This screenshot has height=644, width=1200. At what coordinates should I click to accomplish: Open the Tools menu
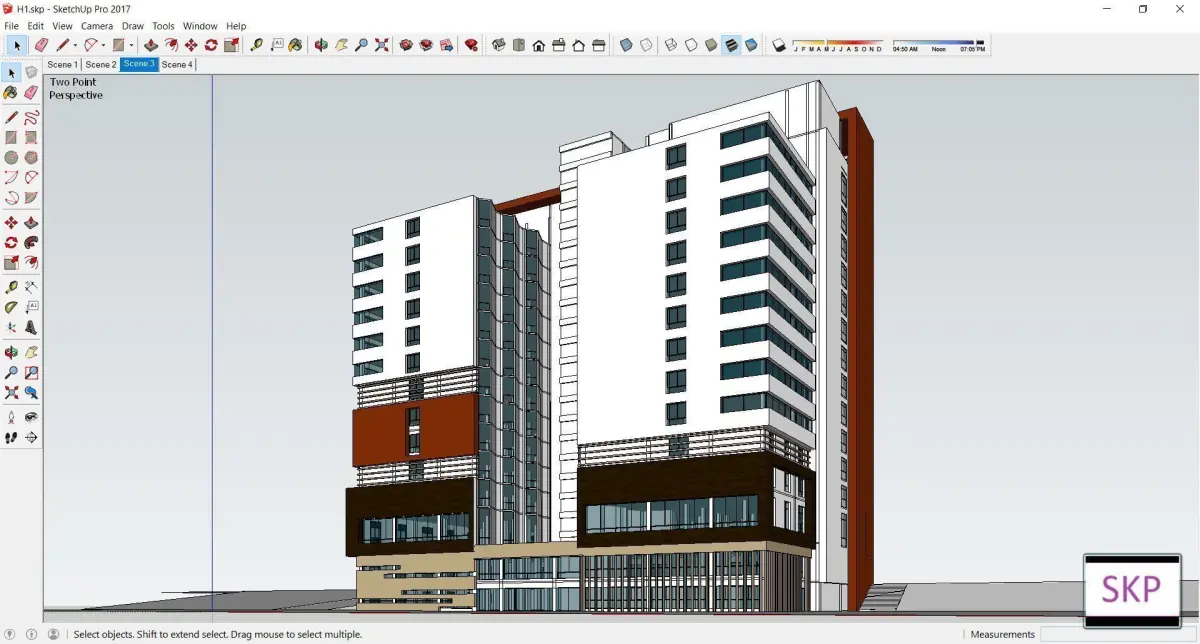pyautogui.click(x=163, y=26)
